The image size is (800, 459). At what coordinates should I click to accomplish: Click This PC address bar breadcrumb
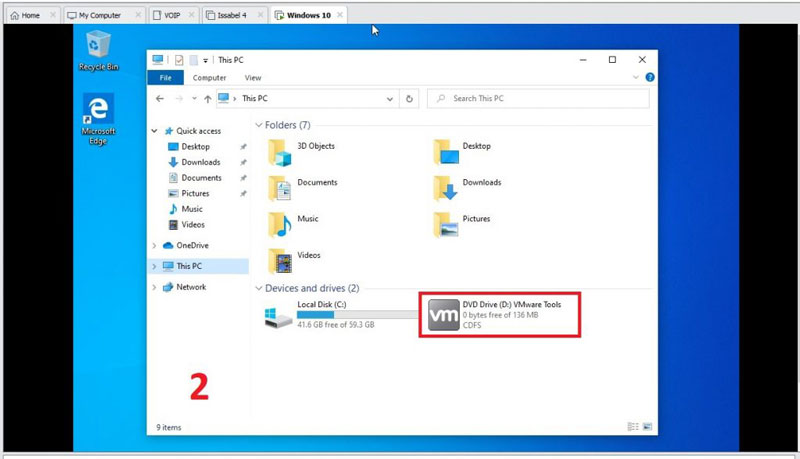255,98
